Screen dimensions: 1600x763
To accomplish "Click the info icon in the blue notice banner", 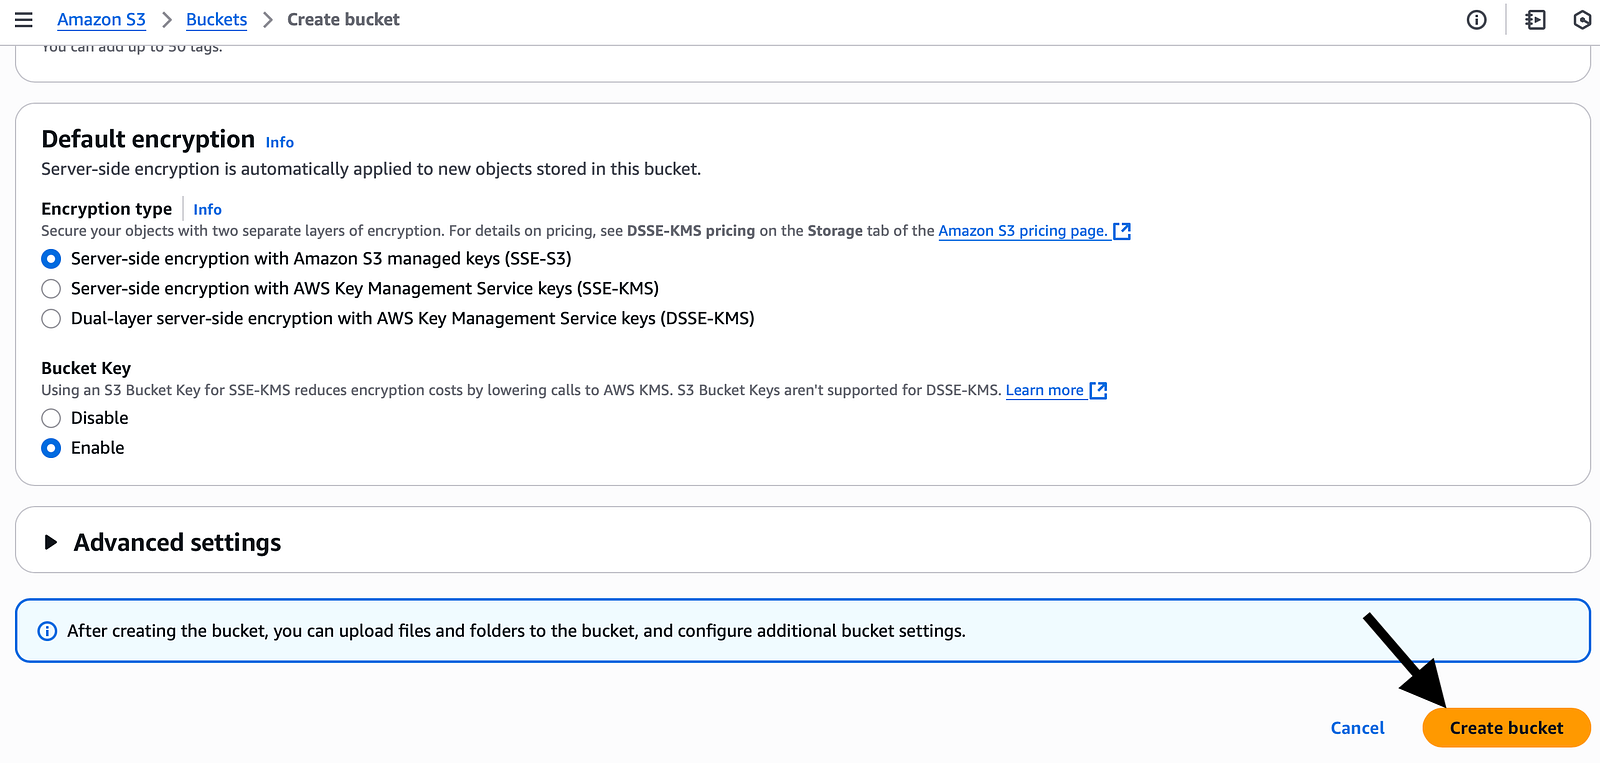I will [x=47, y=631].
